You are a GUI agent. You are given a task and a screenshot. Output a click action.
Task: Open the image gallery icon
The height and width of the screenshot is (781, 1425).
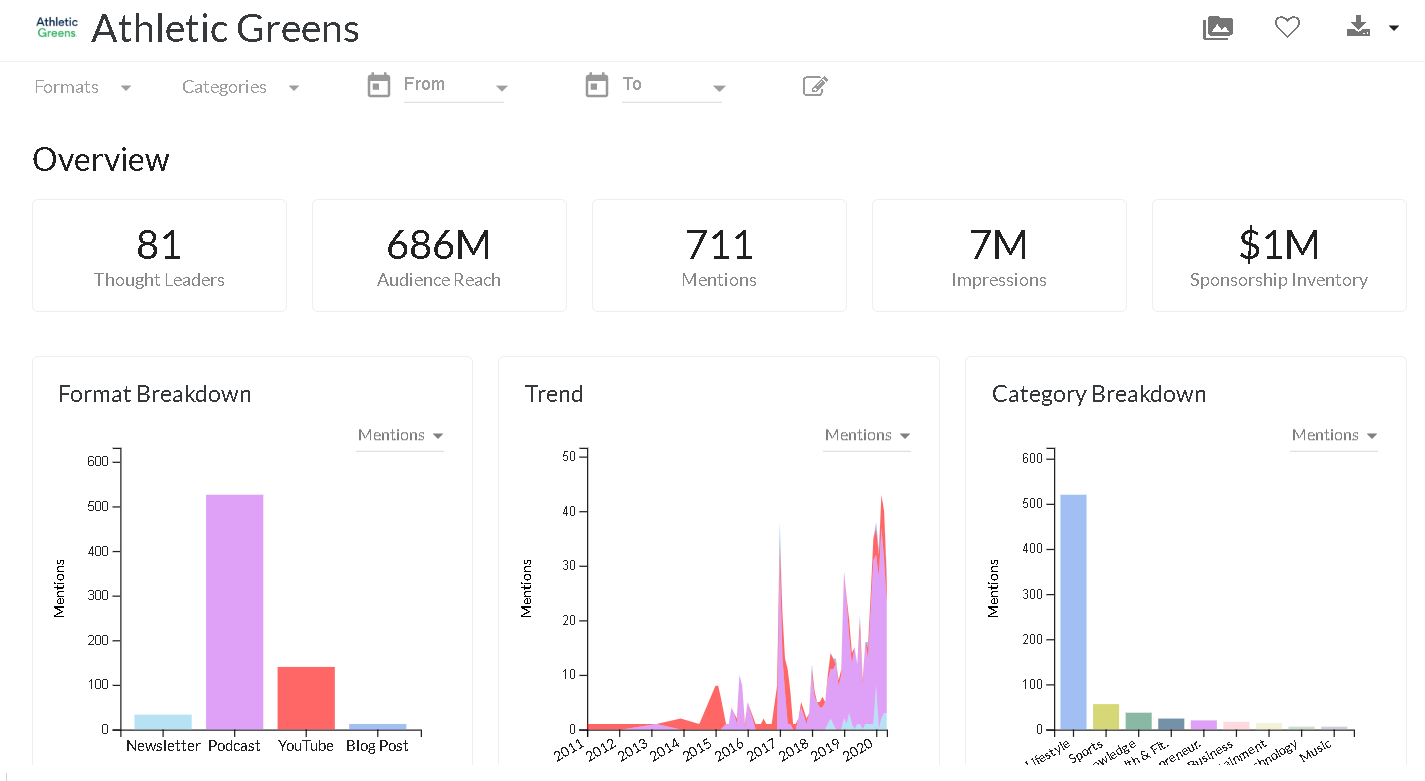tap(1217, 27)
